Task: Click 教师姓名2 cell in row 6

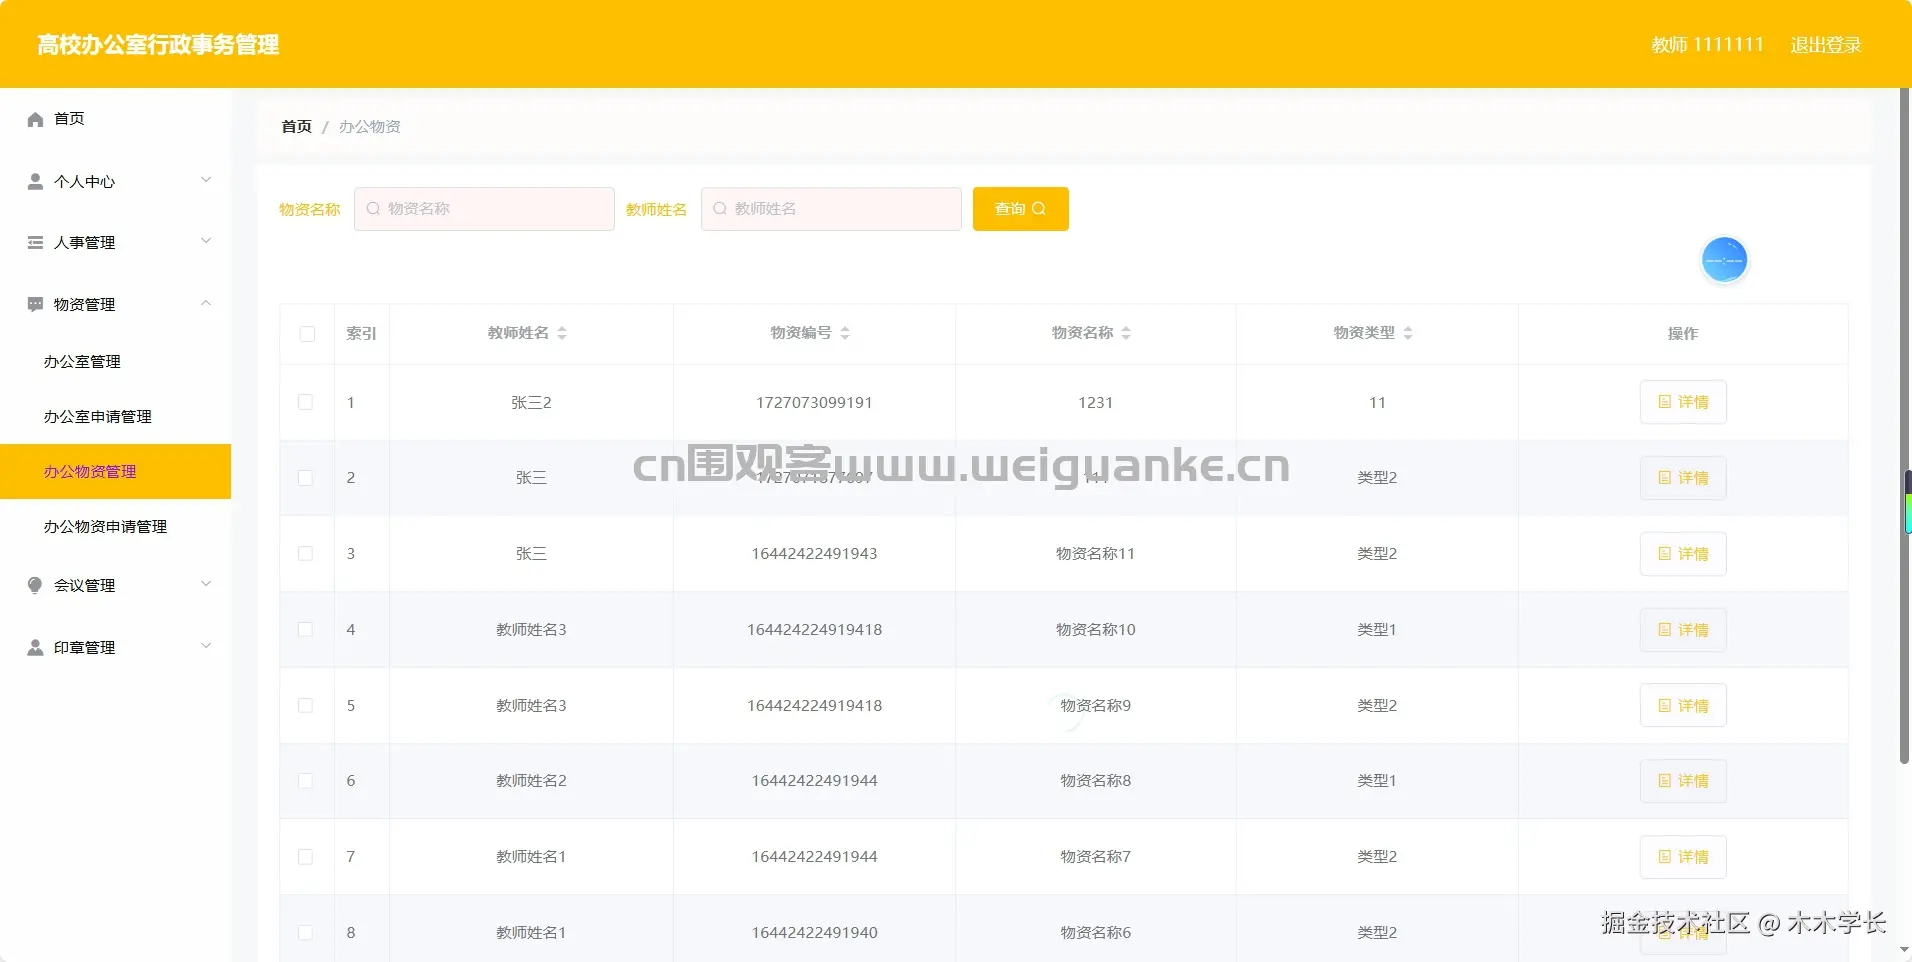Action: 531,781
